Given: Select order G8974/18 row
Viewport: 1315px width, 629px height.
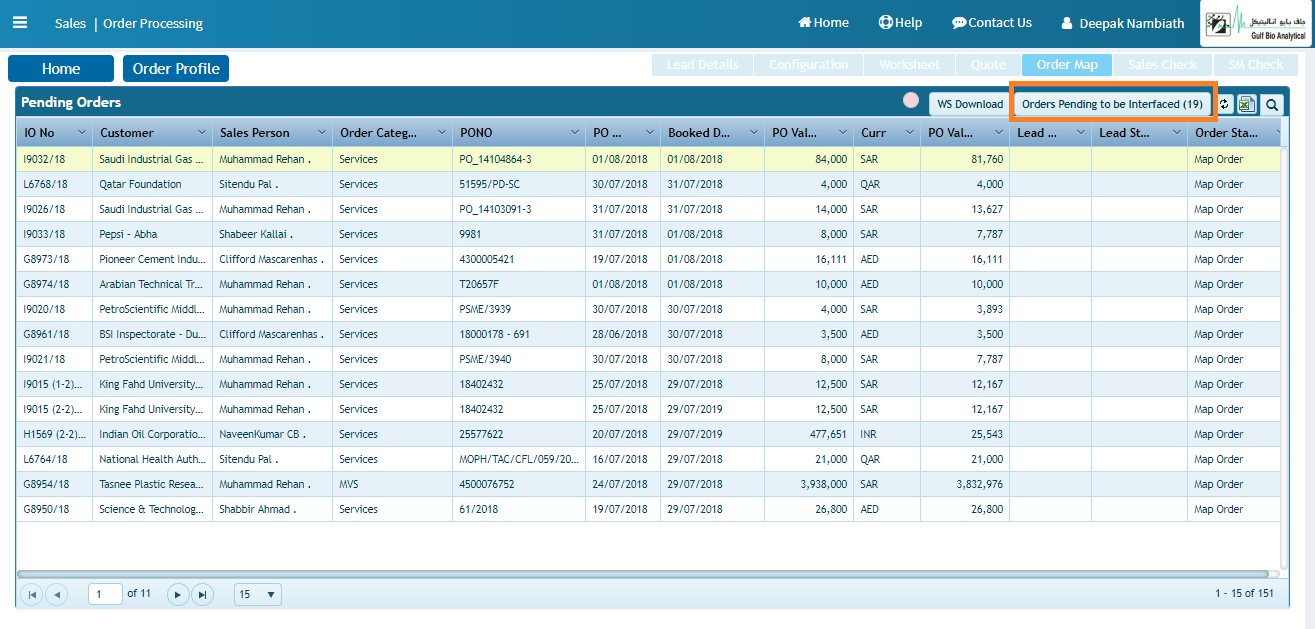Looking at the screenshot, I should click(x=649, y=284).
